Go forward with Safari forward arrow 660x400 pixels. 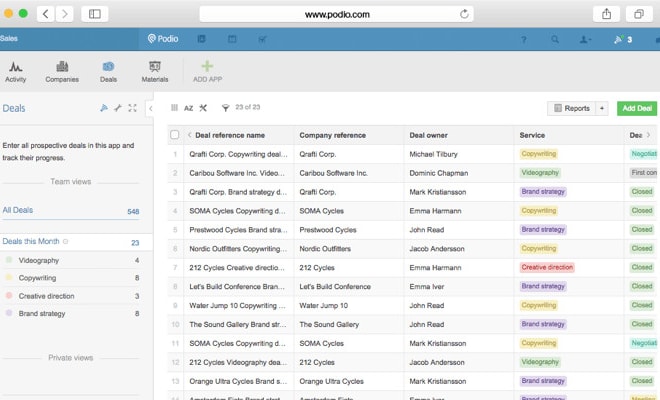[64, 14]
